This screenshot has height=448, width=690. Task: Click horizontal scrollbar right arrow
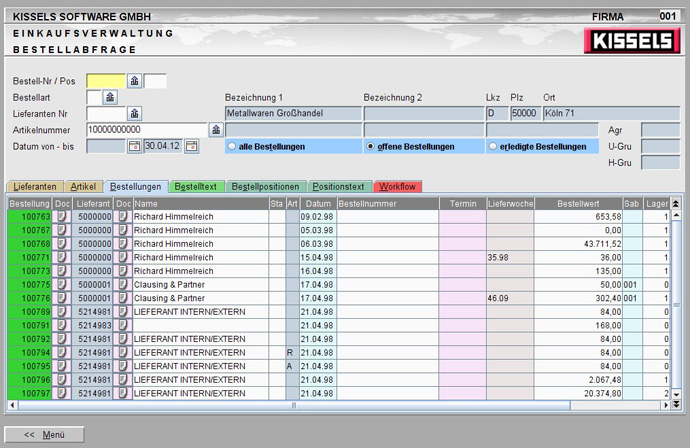tap(666, 405)
